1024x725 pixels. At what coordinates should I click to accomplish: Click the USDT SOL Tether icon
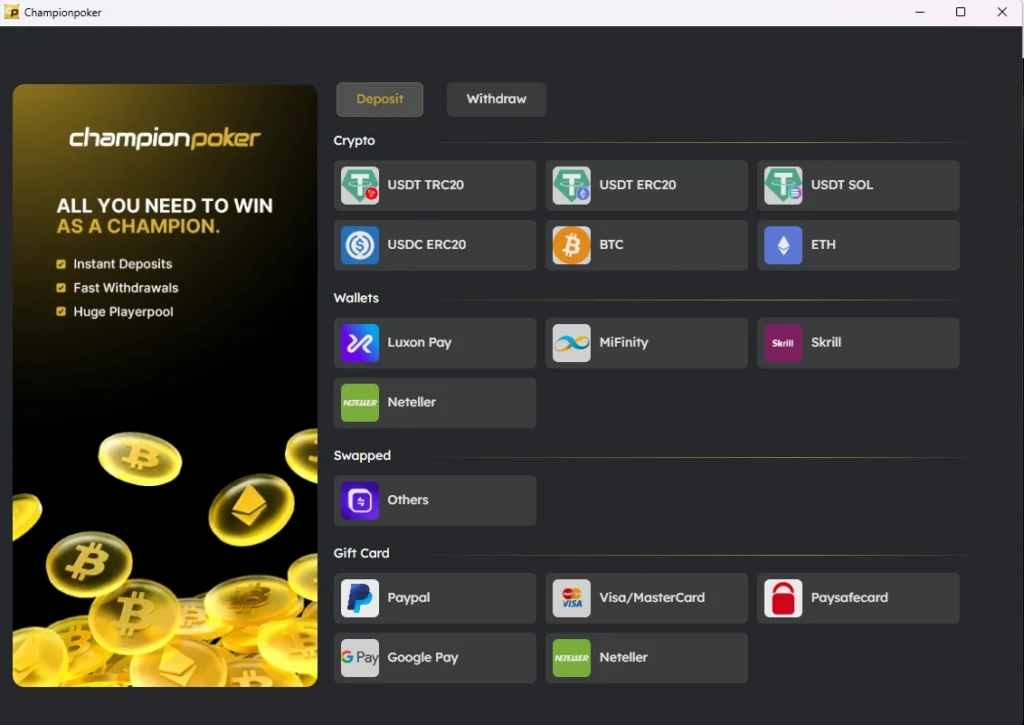point(783,185)
